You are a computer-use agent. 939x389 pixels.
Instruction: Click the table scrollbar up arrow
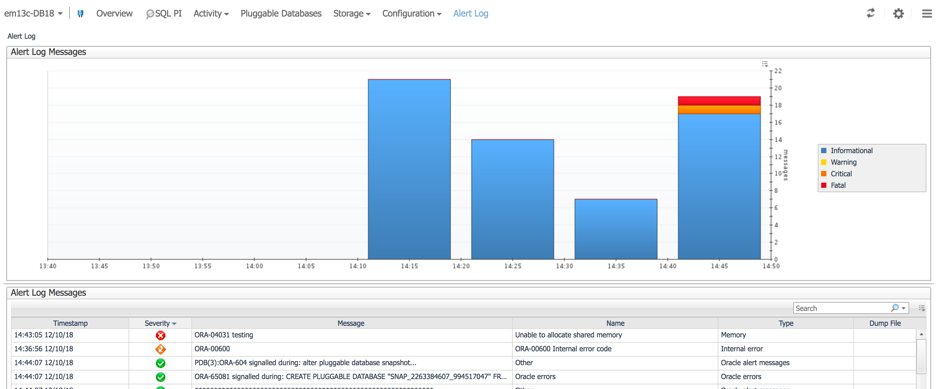tap(921, 333)
